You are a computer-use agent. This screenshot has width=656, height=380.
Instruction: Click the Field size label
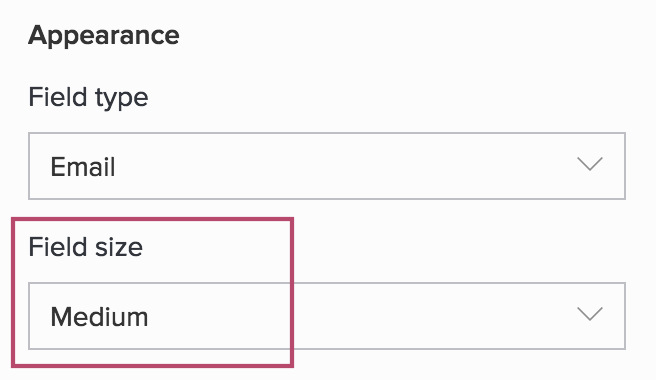pyautogui.click(x=86, y=247)
